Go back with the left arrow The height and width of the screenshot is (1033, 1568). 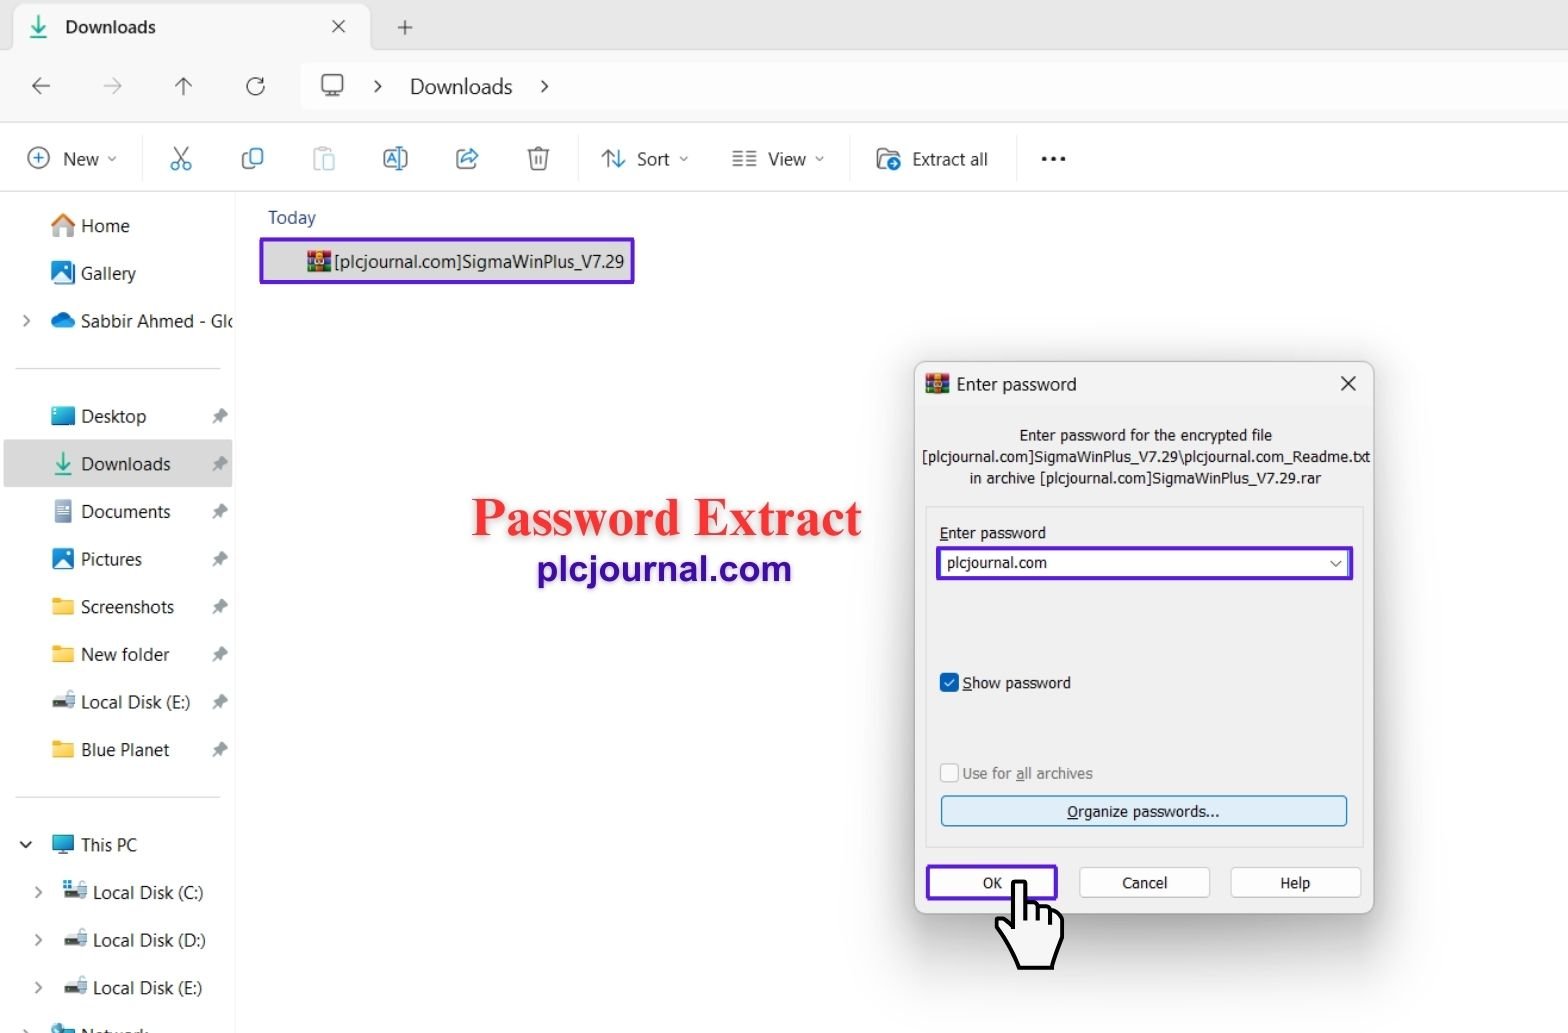[x=41, y=86]
